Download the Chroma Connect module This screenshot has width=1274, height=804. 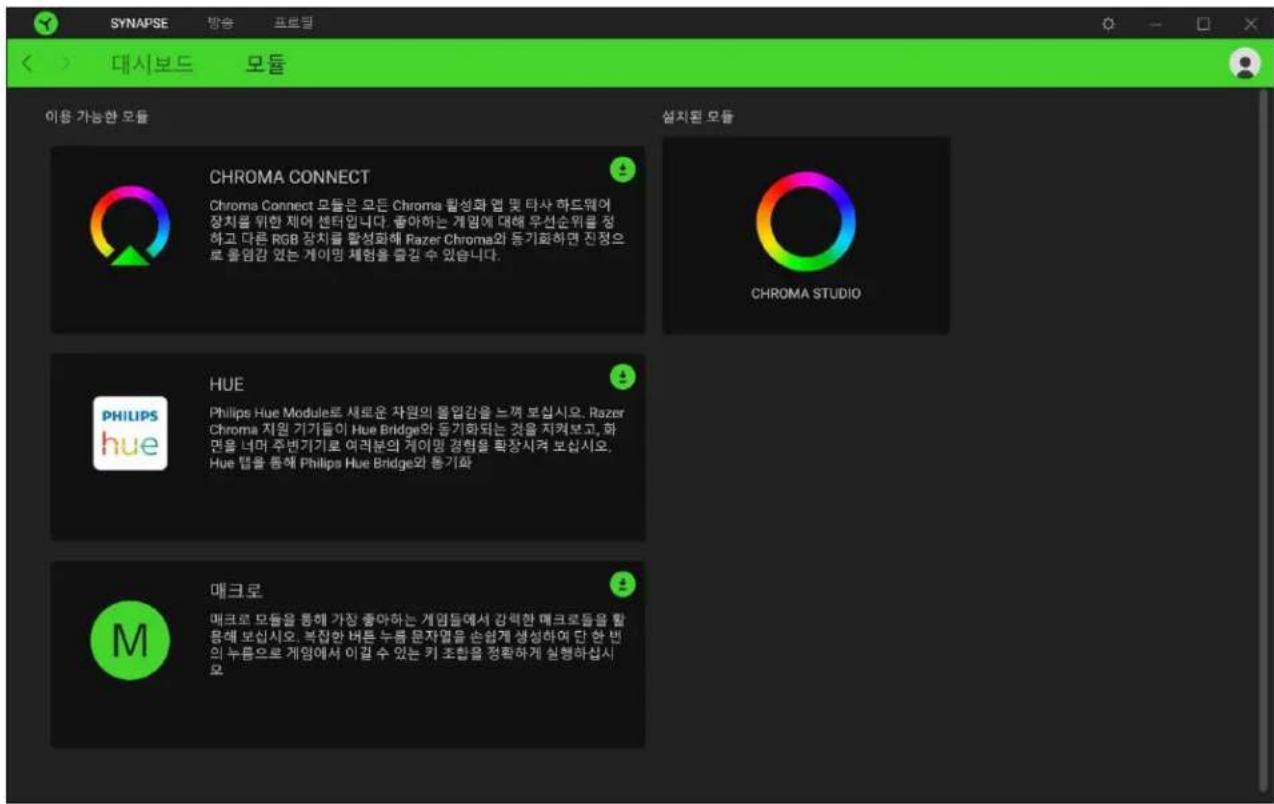[623, 170]
